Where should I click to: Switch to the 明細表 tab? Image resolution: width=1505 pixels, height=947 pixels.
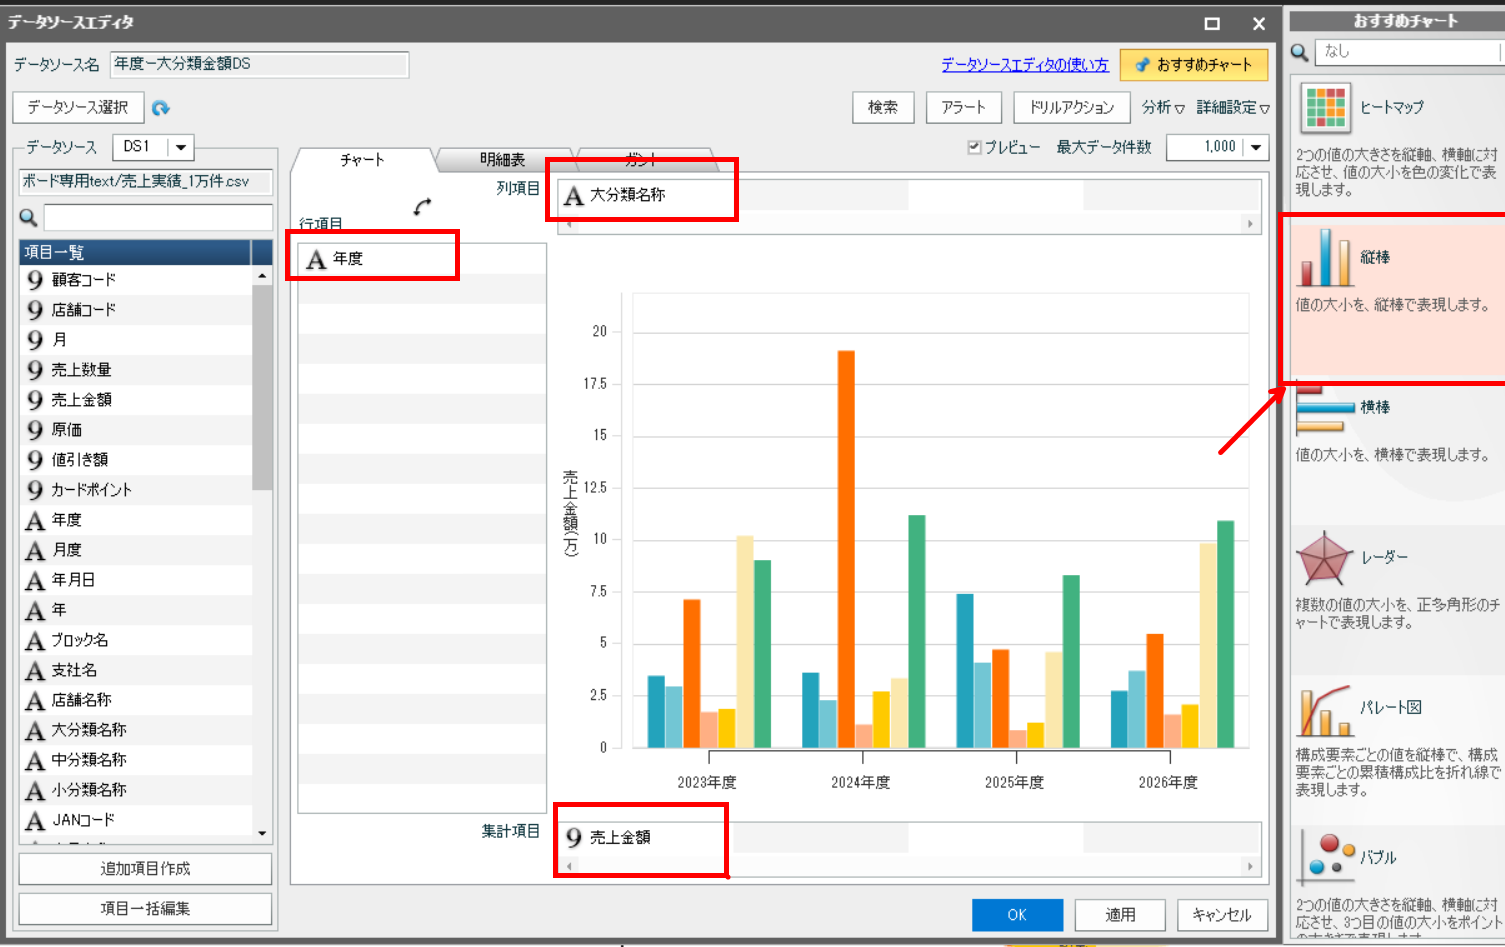[x=502, y=160]
